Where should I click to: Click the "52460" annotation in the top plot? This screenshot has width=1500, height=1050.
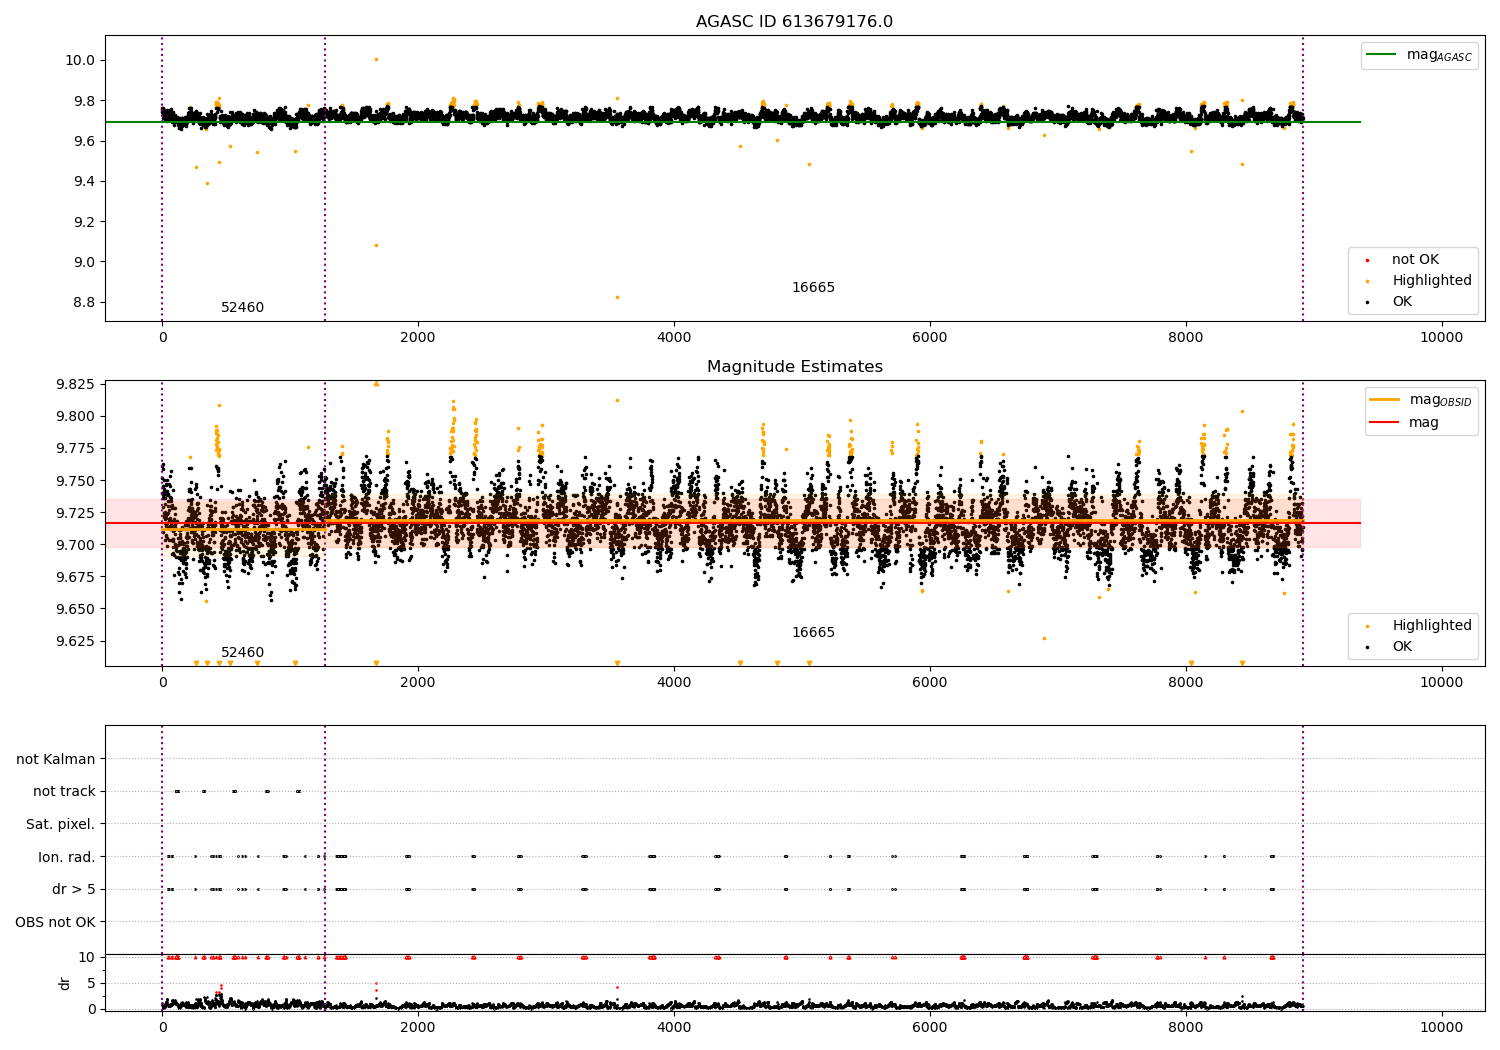[x=243, y=308]
